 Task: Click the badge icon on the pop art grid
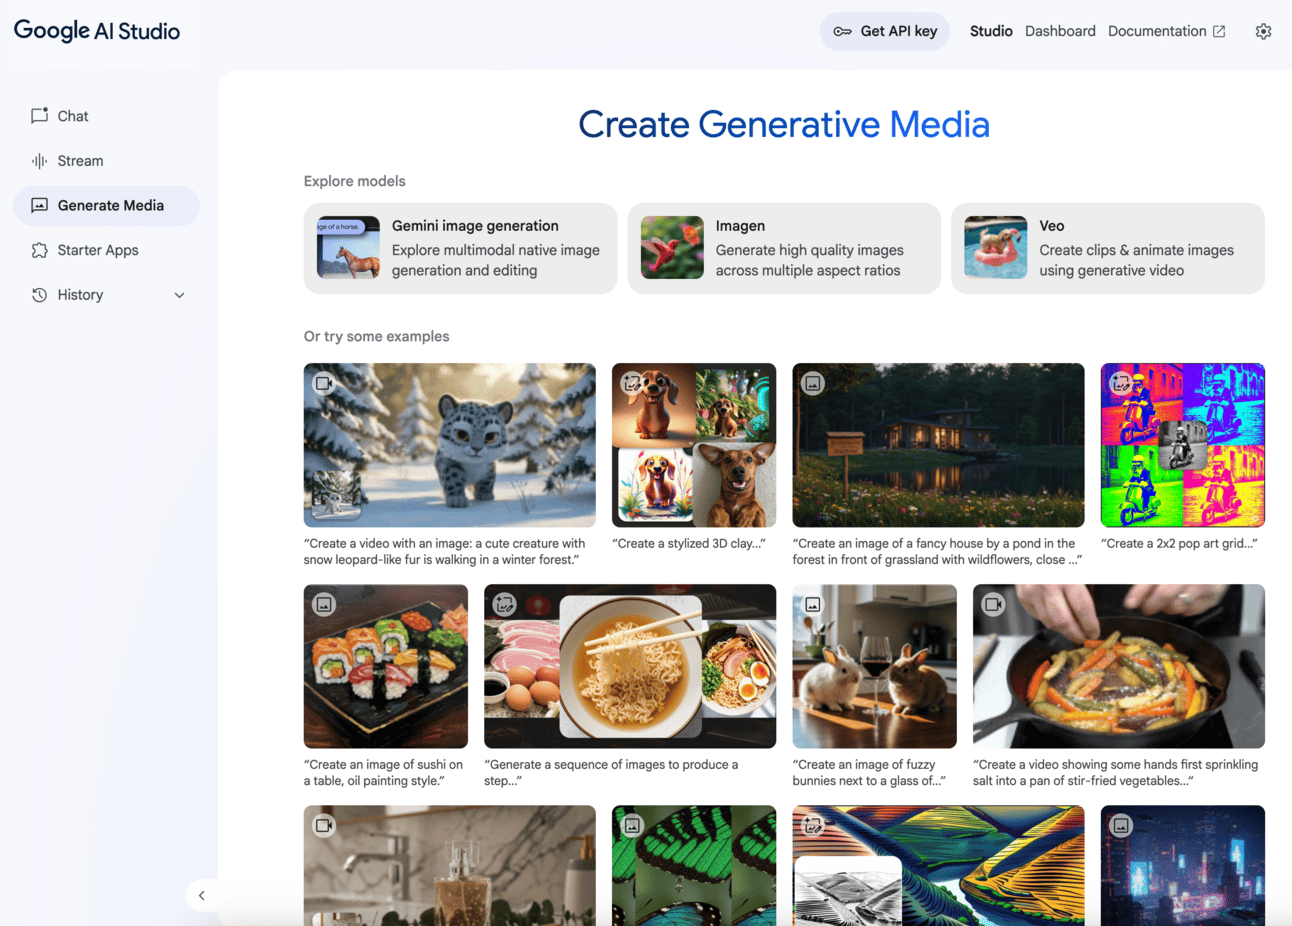point(1121,383)
